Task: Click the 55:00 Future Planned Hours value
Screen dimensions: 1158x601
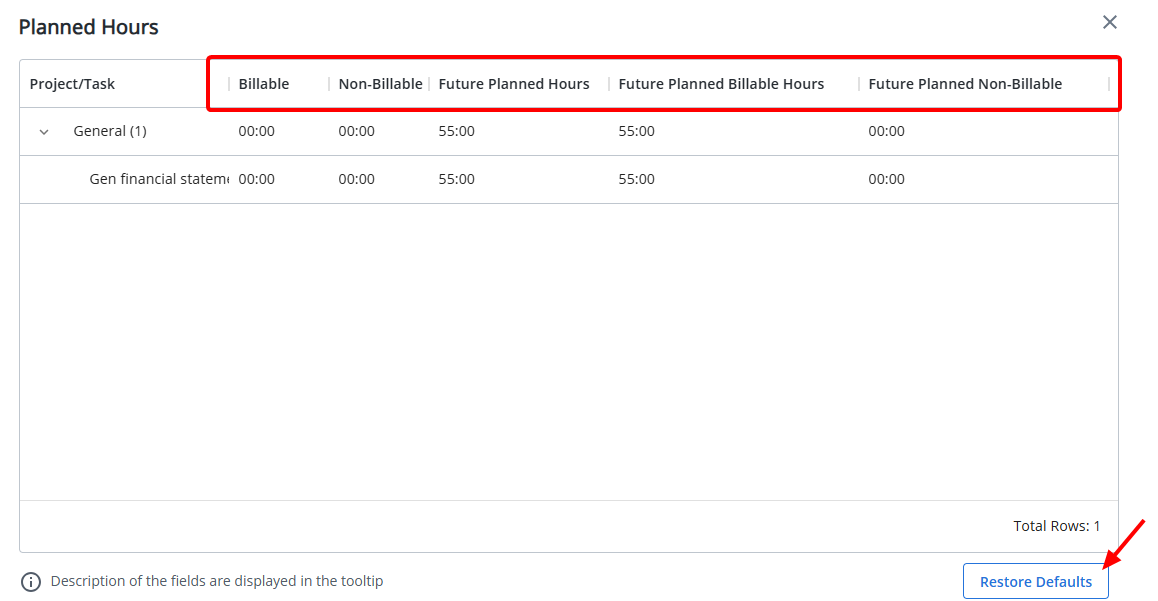Action: point(456,131)
